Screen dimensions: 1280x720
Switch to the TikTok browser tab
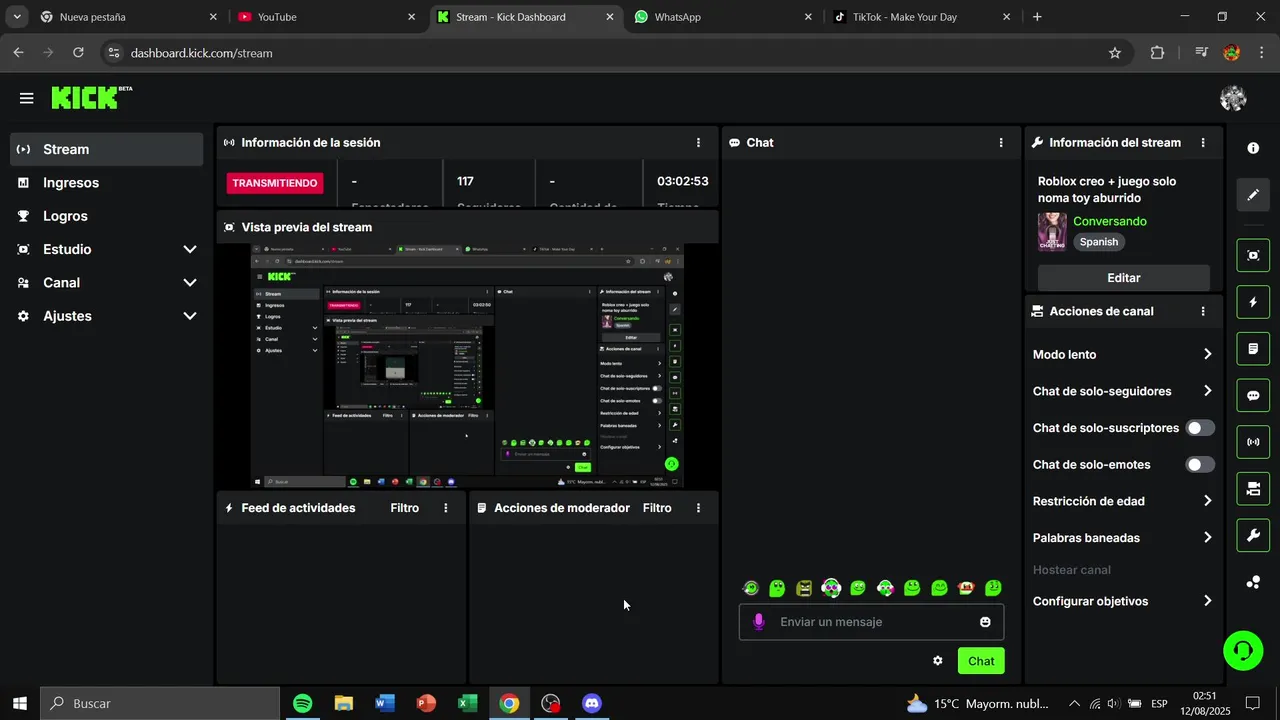pyautogui.click(x=921, y=17)
